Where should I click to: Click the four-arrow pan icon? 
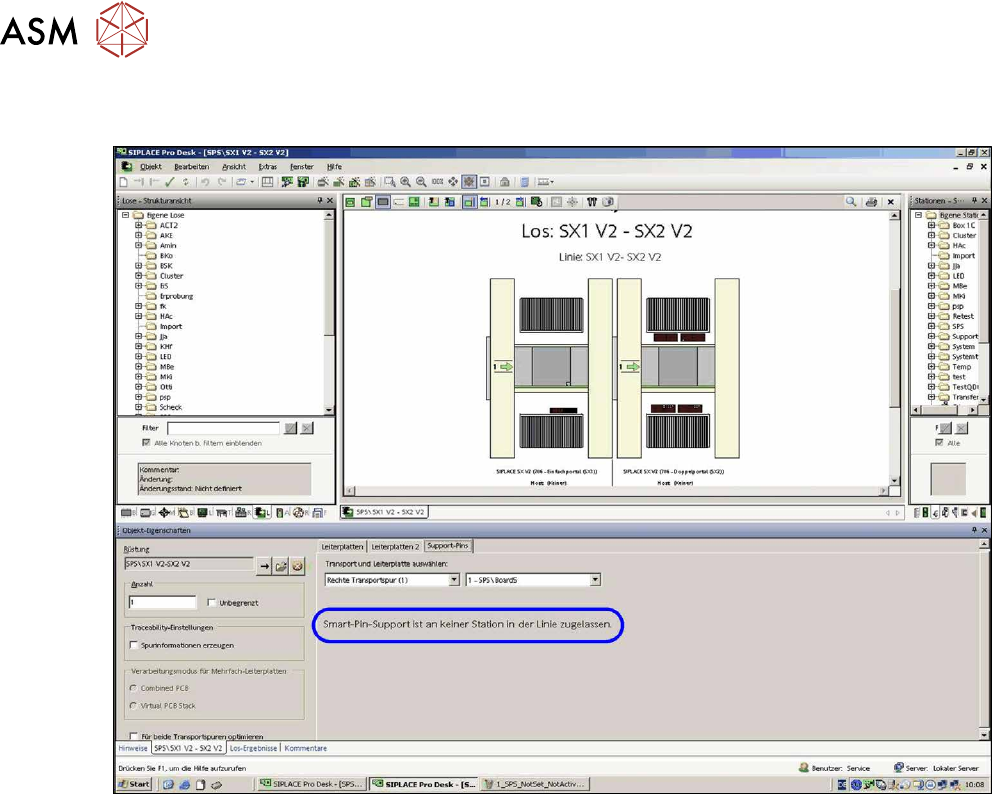[453, 182]
